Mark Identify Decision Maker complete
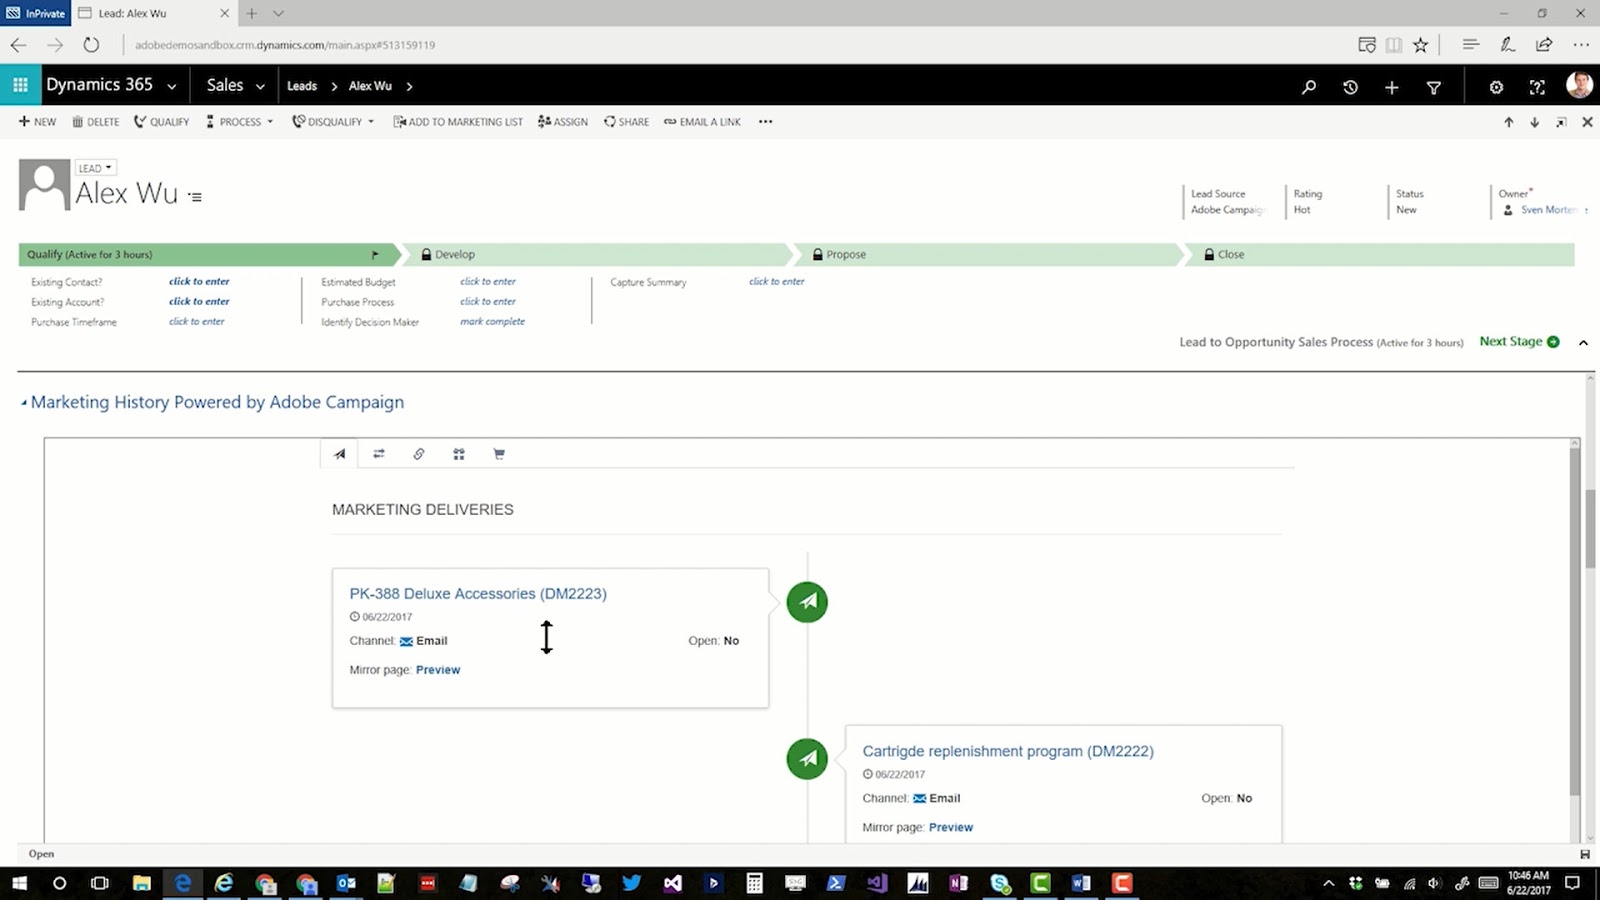Image resolution: width=1600 pixels, height=900 pixels. point(492,322)
